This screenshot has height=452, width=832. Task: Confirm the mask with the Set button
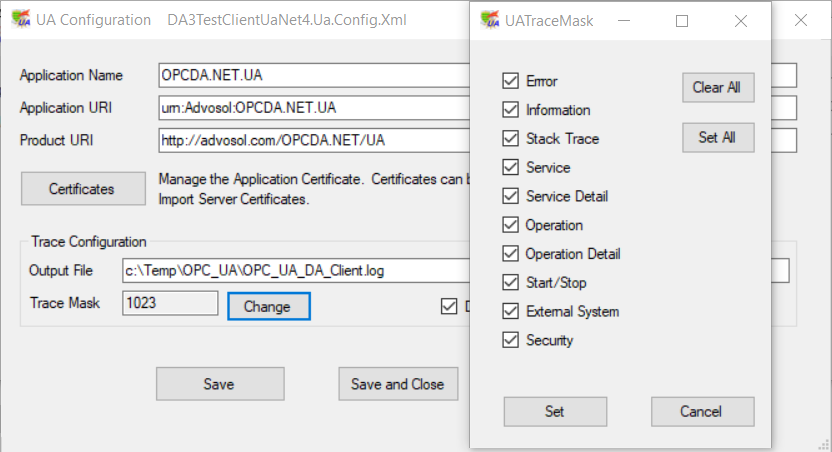pyautogui.click(x=554, y=411)
